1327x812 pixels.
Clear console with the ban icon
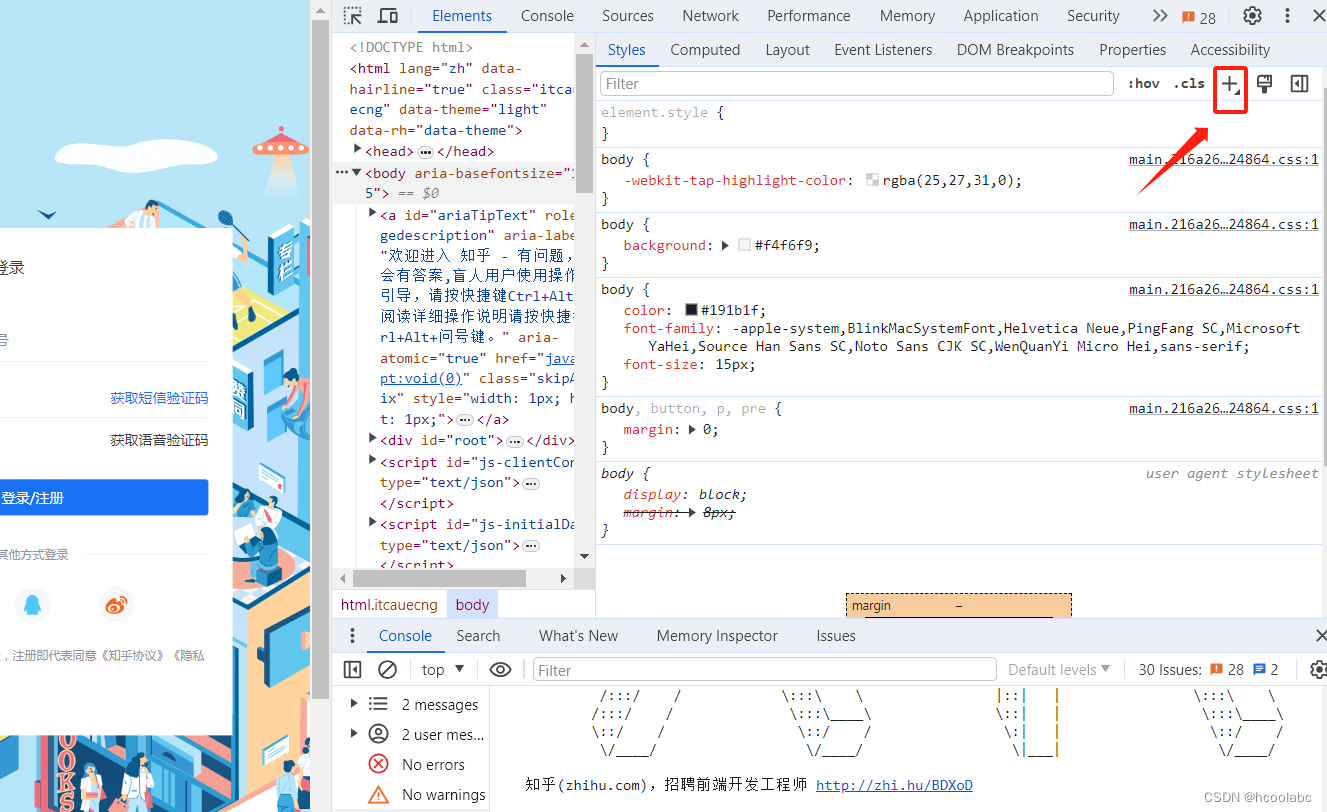388,670
